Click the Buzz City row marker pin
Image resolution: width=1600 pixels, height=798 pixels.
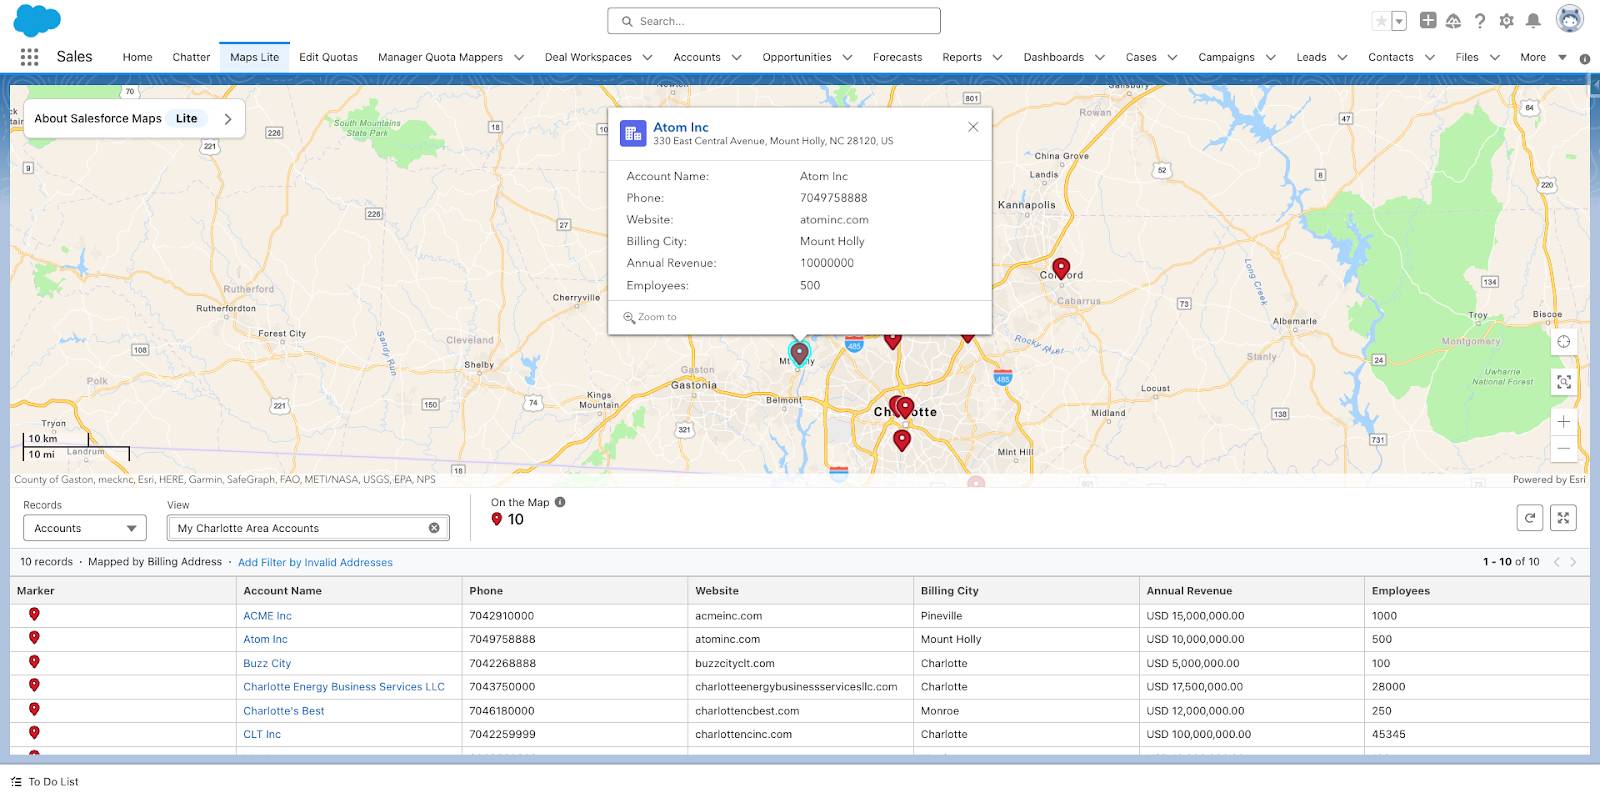tap(34, 661)
